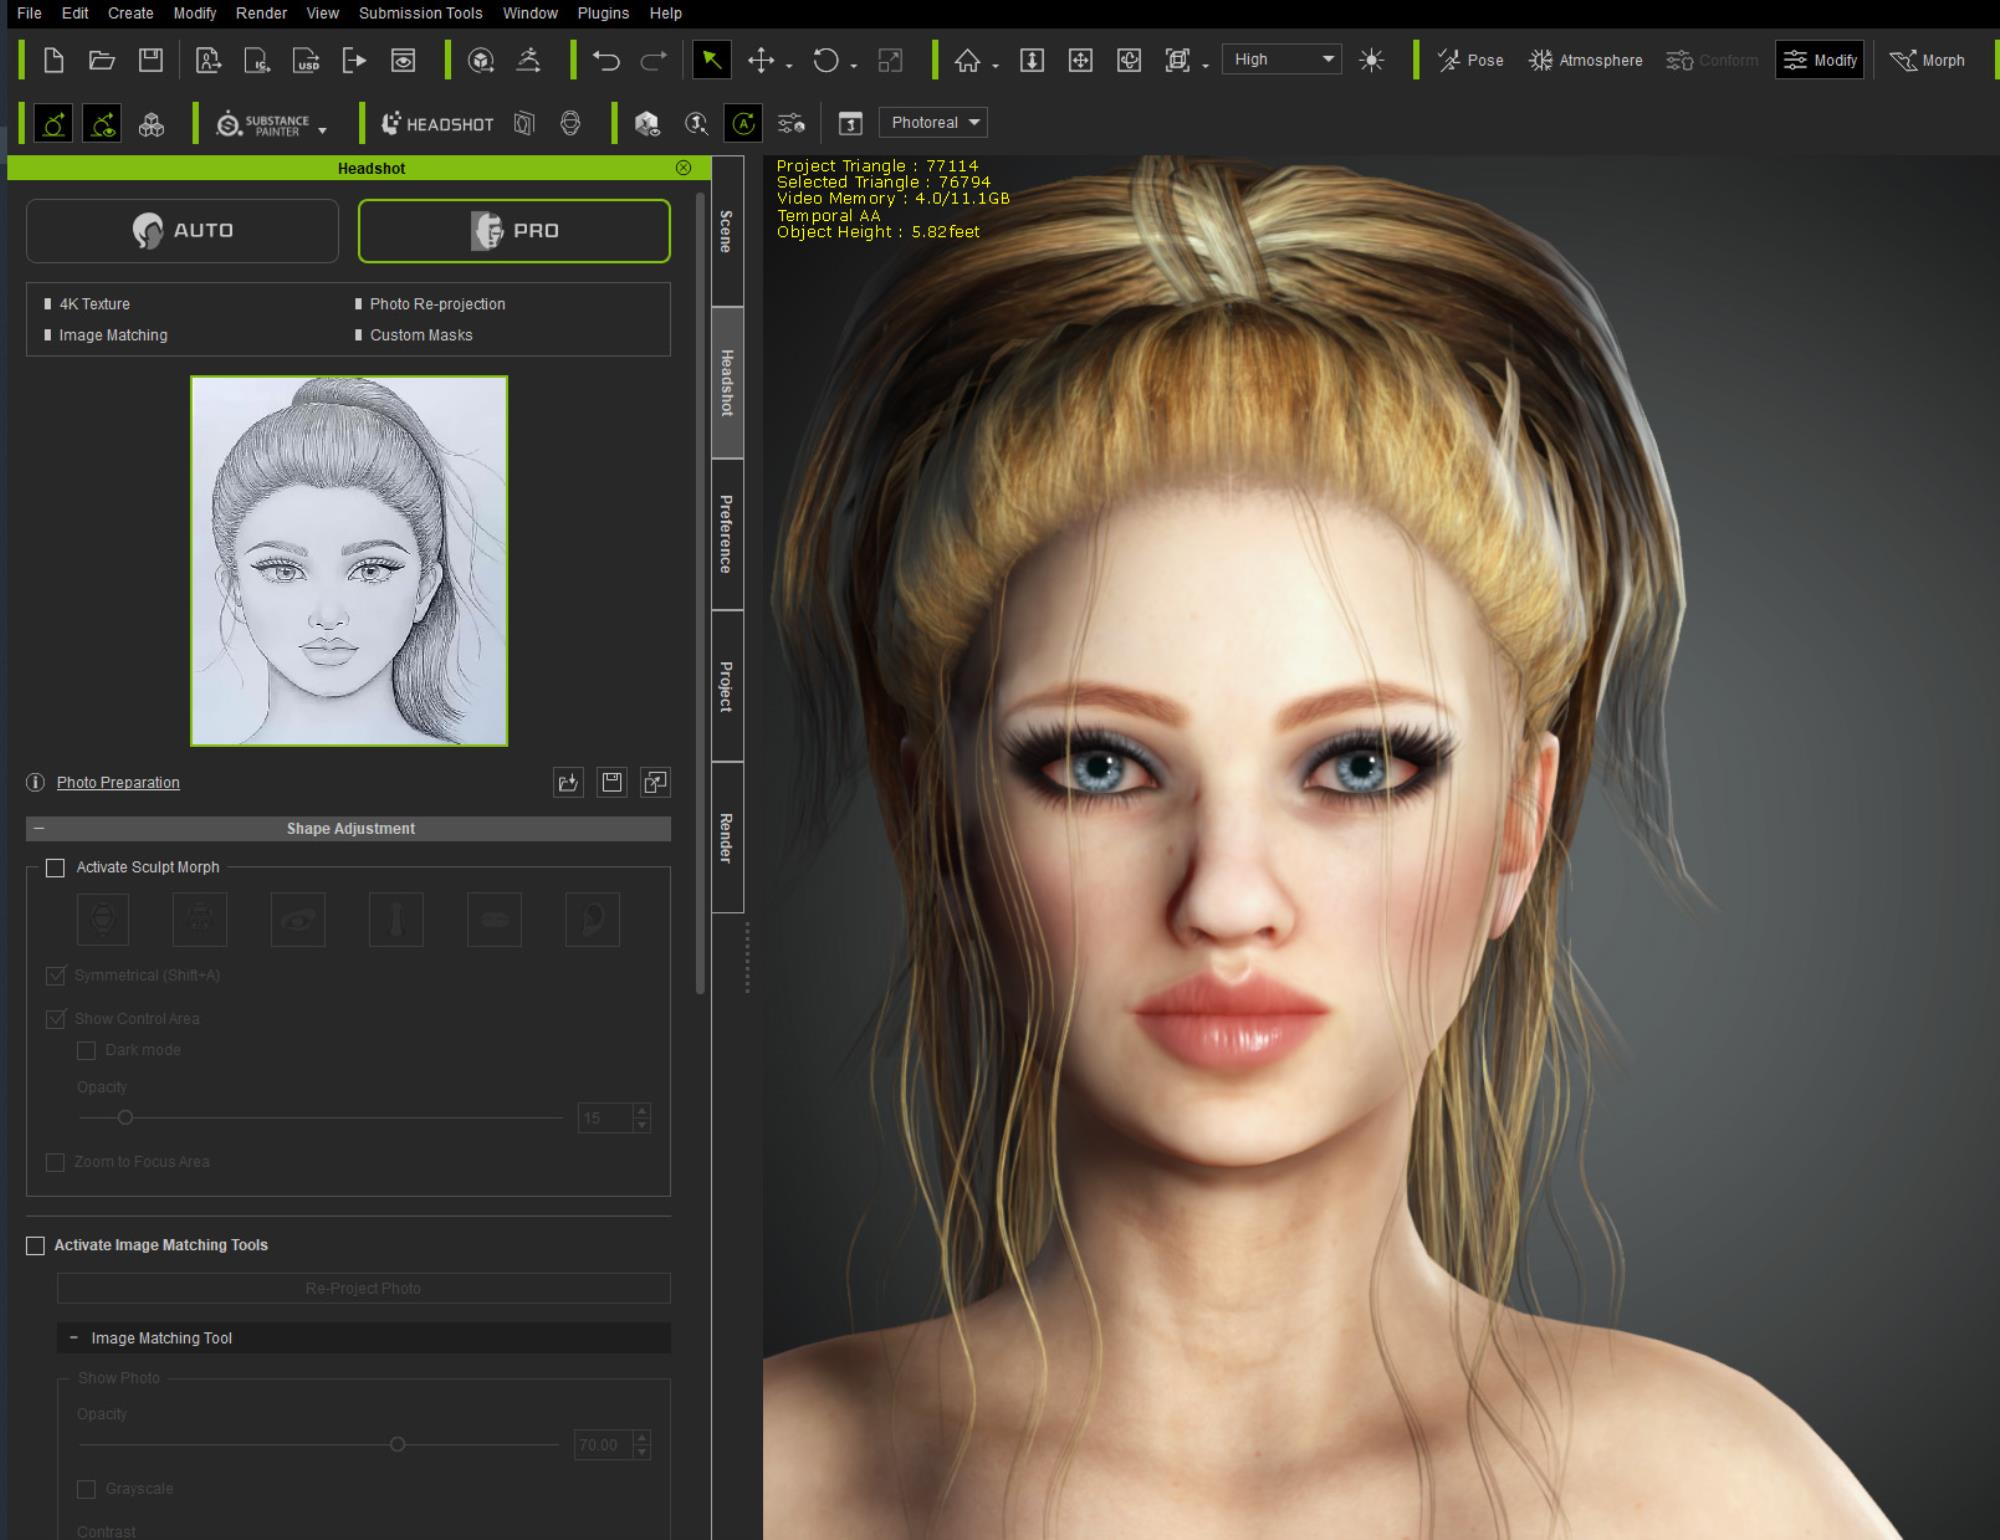Click the USD export icon in the toolbar

tap(306, 61)
